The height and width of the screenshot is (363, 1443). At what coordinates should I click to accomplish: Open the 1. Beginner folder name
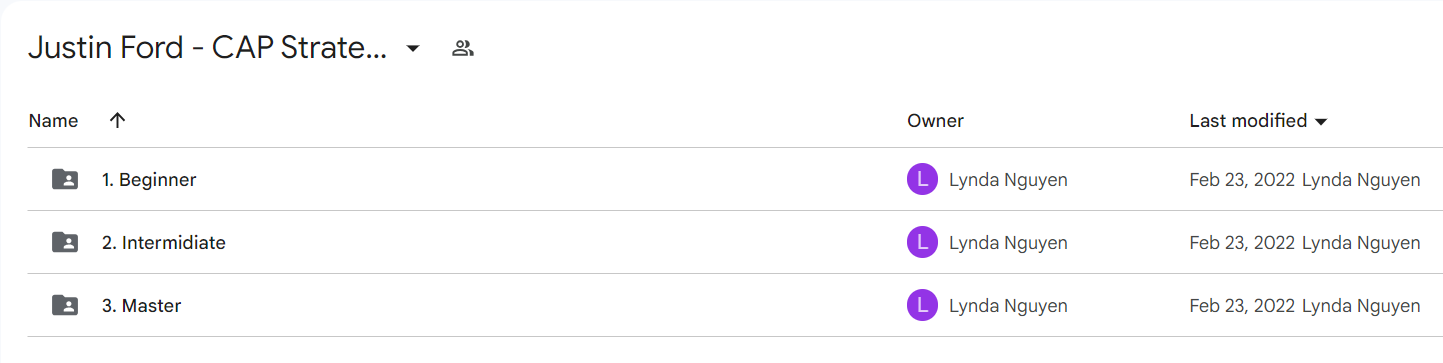coord(149,180)
